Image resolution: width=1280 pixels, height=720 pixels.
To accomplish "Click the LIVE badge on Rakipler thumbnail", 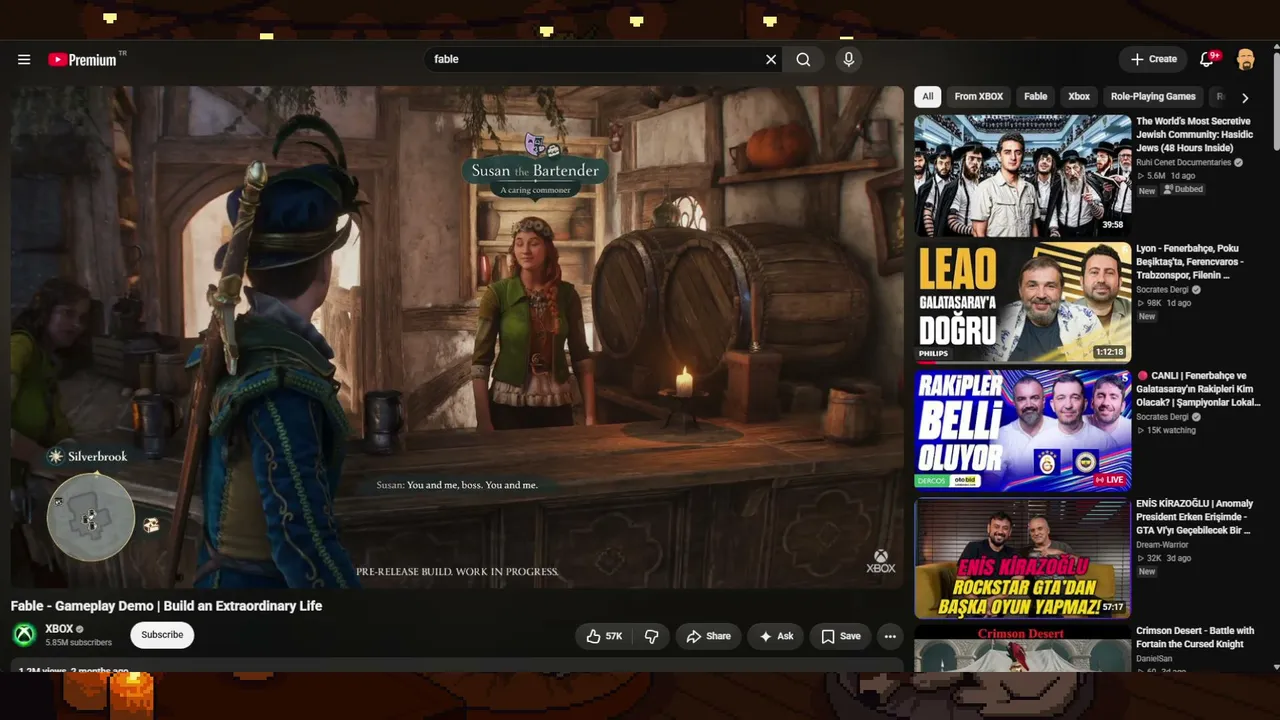I will pyautogui.click(x=1109, y=480).
